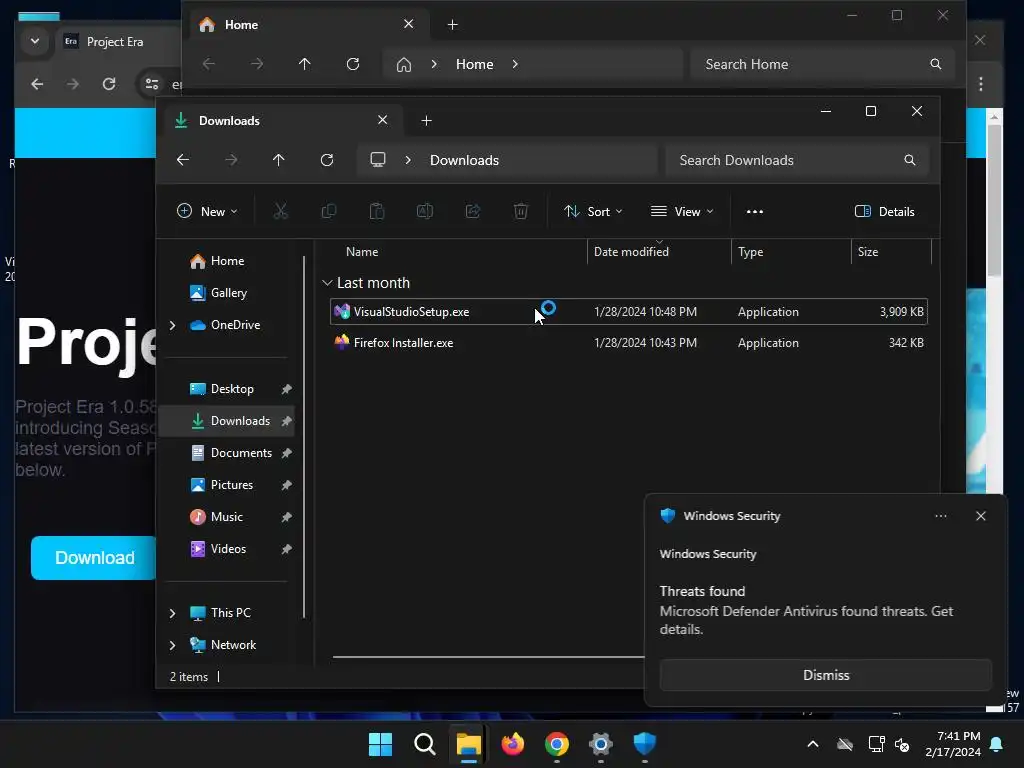Open the View dropdown menu
This screenshot has width=1024, height=768.
[x=682, y=212]
